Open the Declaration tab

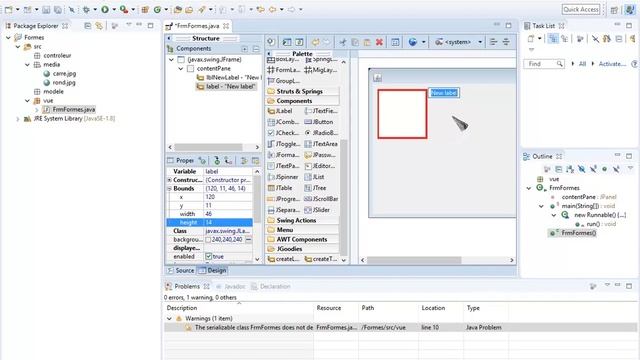click(271, 287)
